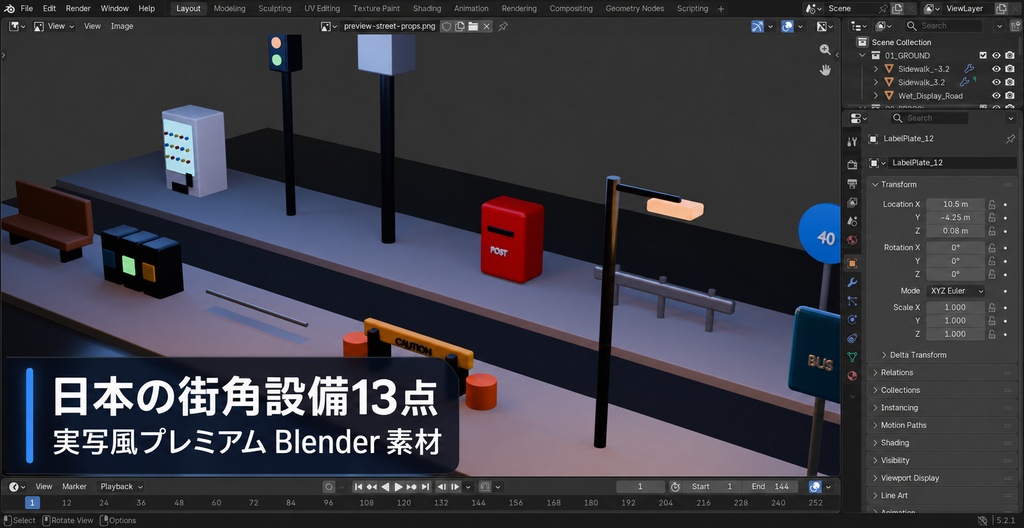Open the Playback dropdown in the timeline
Viewport: 1024px width, 528px height.
point(121,487)
